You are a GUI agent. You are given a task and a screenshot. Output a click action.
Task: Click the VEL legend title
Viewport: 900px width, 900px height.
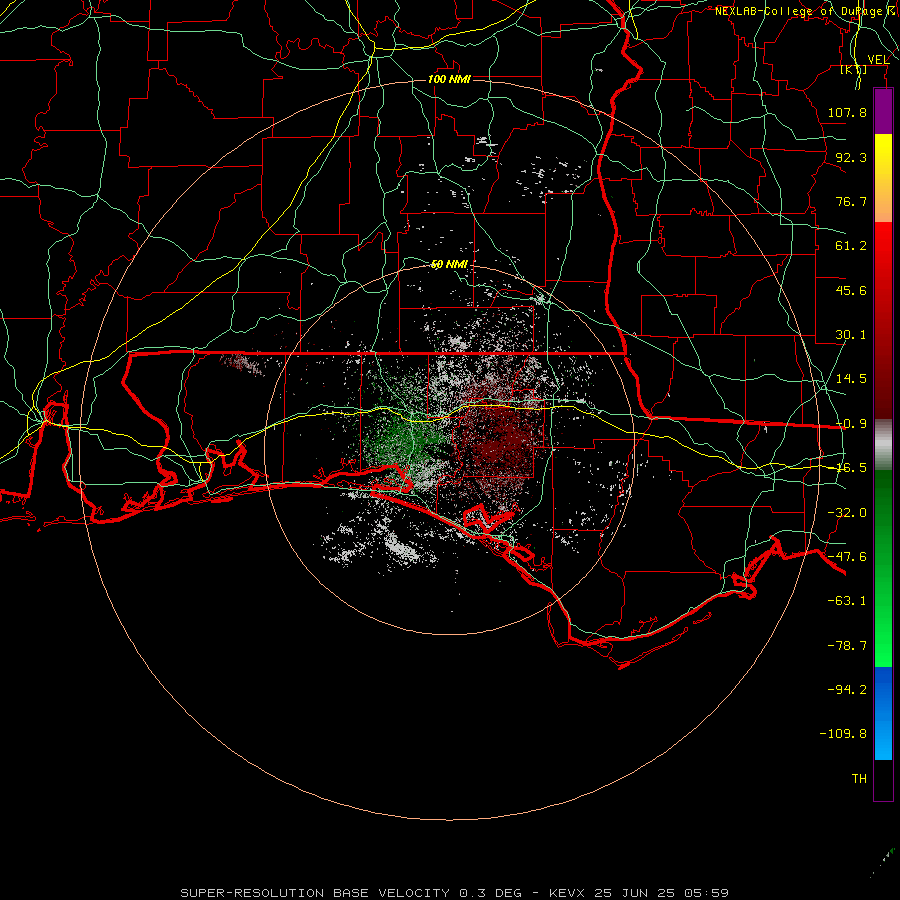[x=878, y=59]
